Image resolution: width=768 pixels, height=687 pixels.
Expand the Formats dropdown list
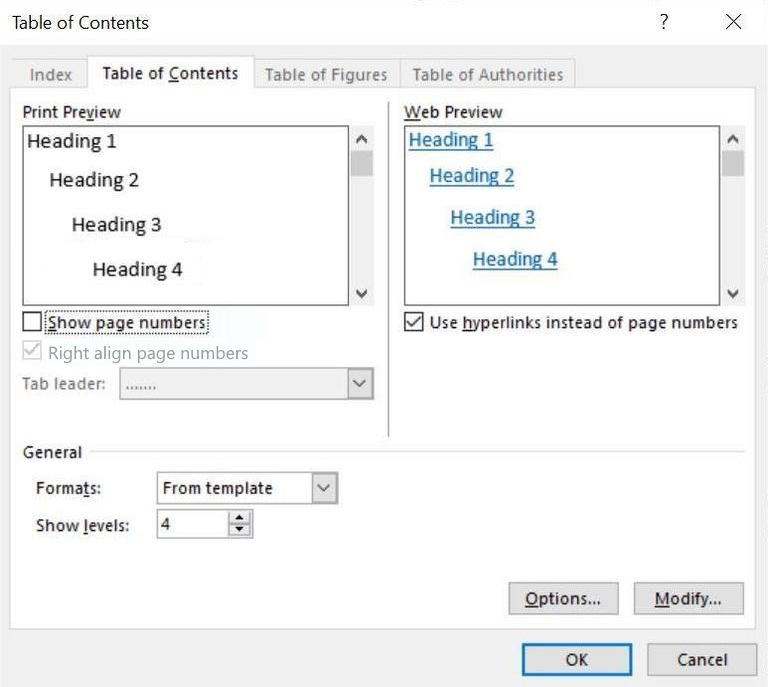click(x=324, y=488)
